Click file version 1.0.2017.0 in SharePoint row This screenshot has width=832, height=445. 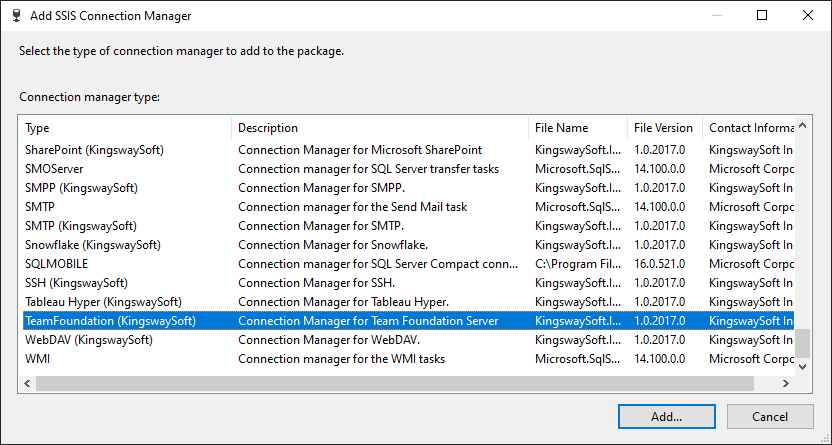pyautogui.click(x=660, y=150)
